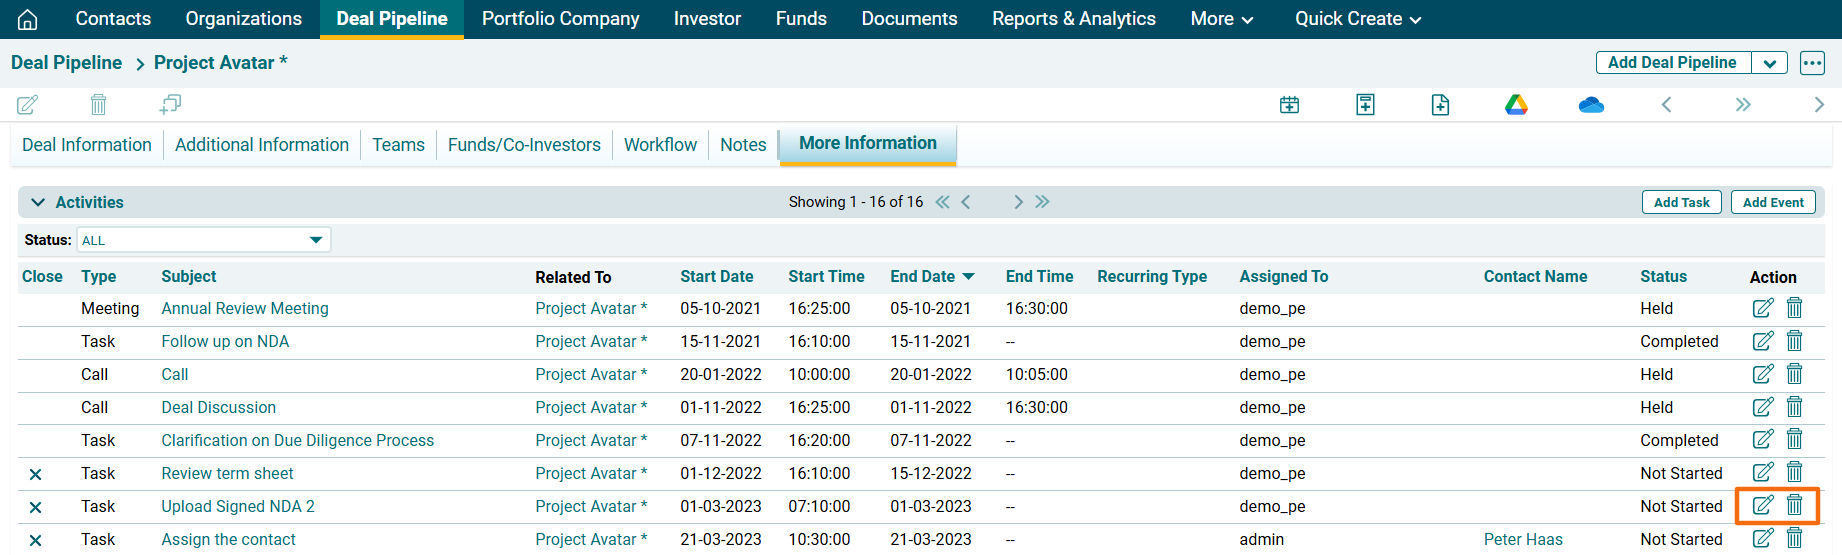Close the Upload Signed NDA 2 task

click(35, 507)
